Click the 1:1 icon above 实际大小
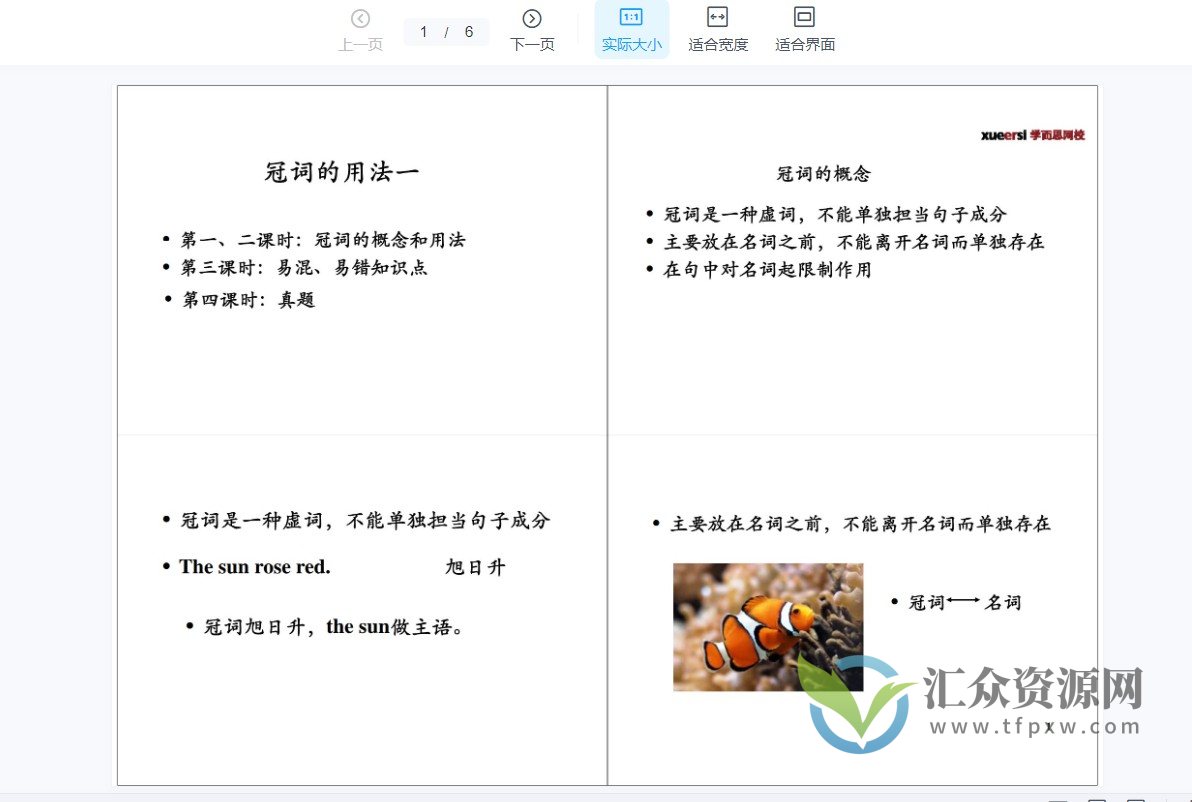1192x802 pixels. point(631,17)
